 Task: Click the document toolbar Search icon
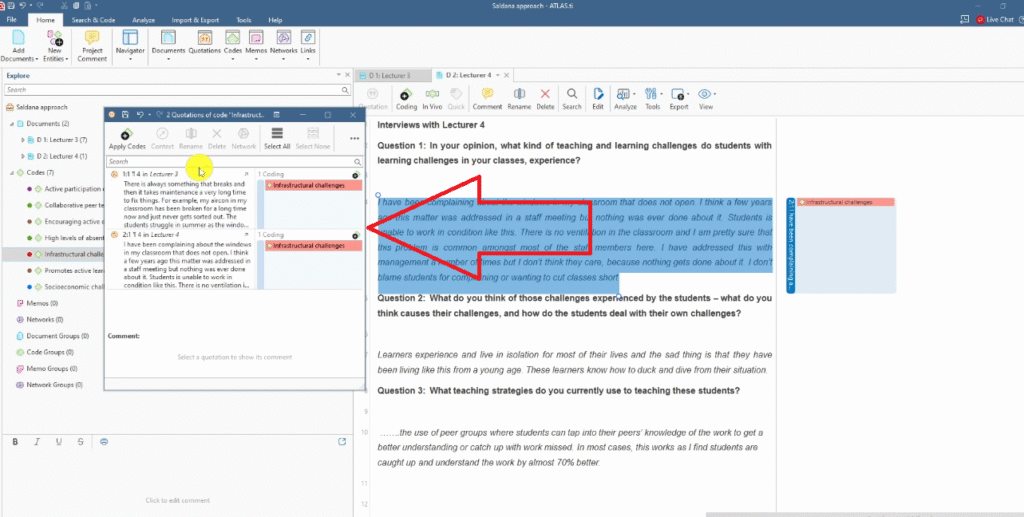(571, 97)
